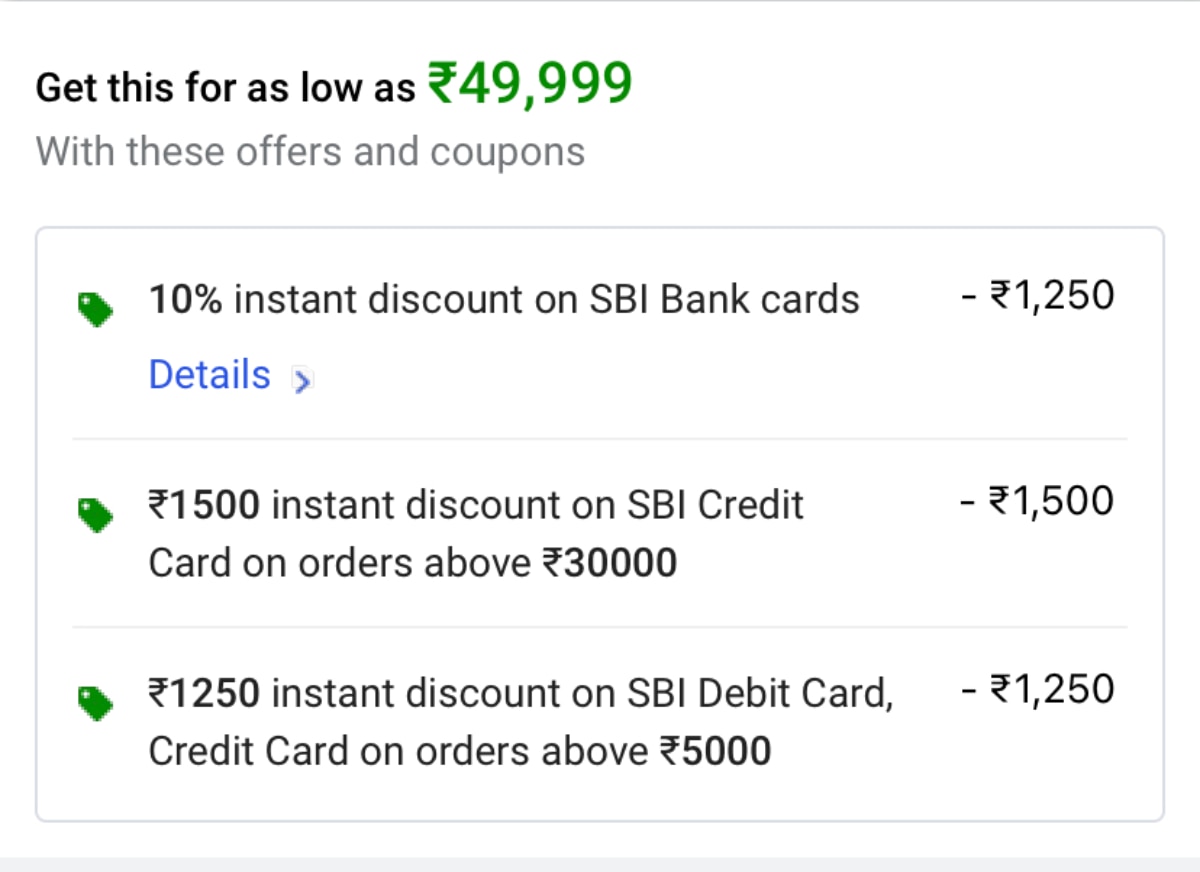The width and height of the screenshot is (1200, 872).
Task: Click the - ₹1,250 amount on the Debit Card row
Action: pos(1037,689)
